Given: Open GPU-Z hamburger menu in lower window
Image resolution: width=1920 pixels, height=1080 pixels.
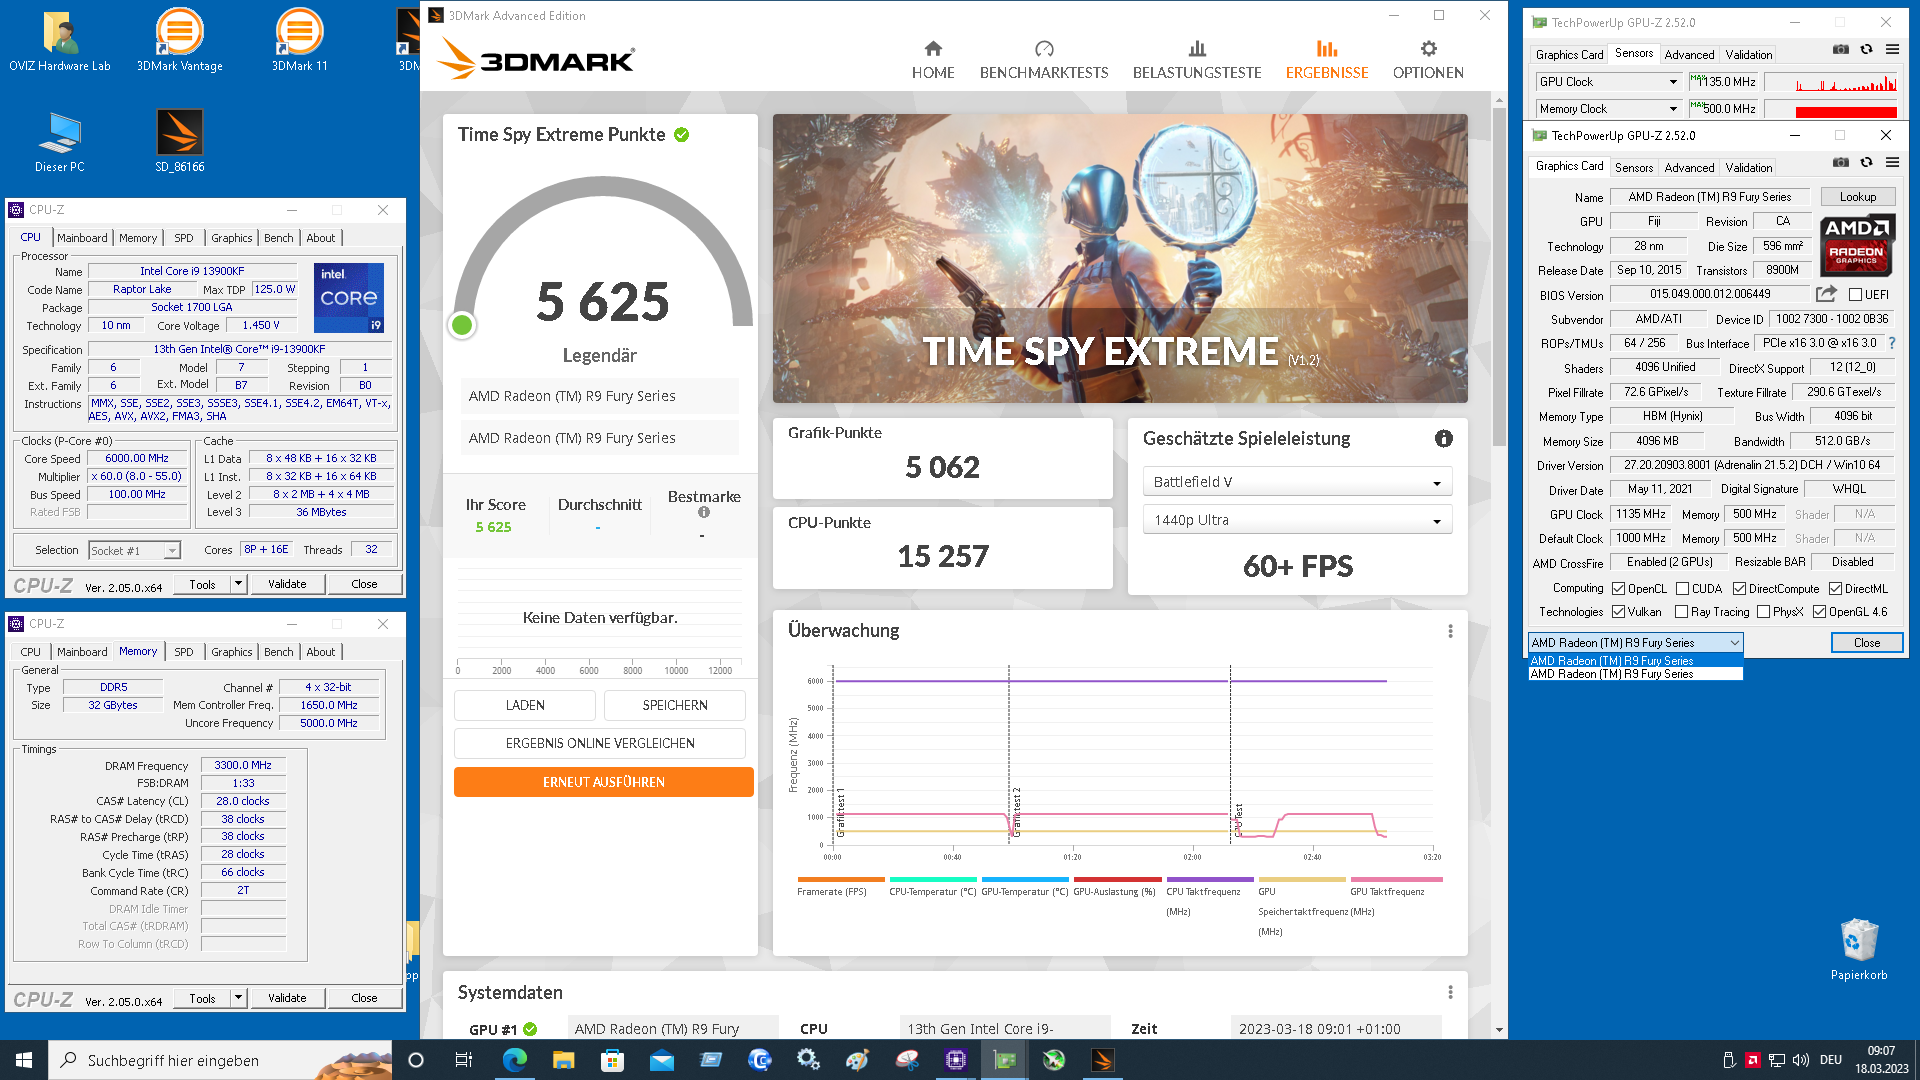Looking at the screenshot, I should pyautogui.click(x=1892, y=162).
